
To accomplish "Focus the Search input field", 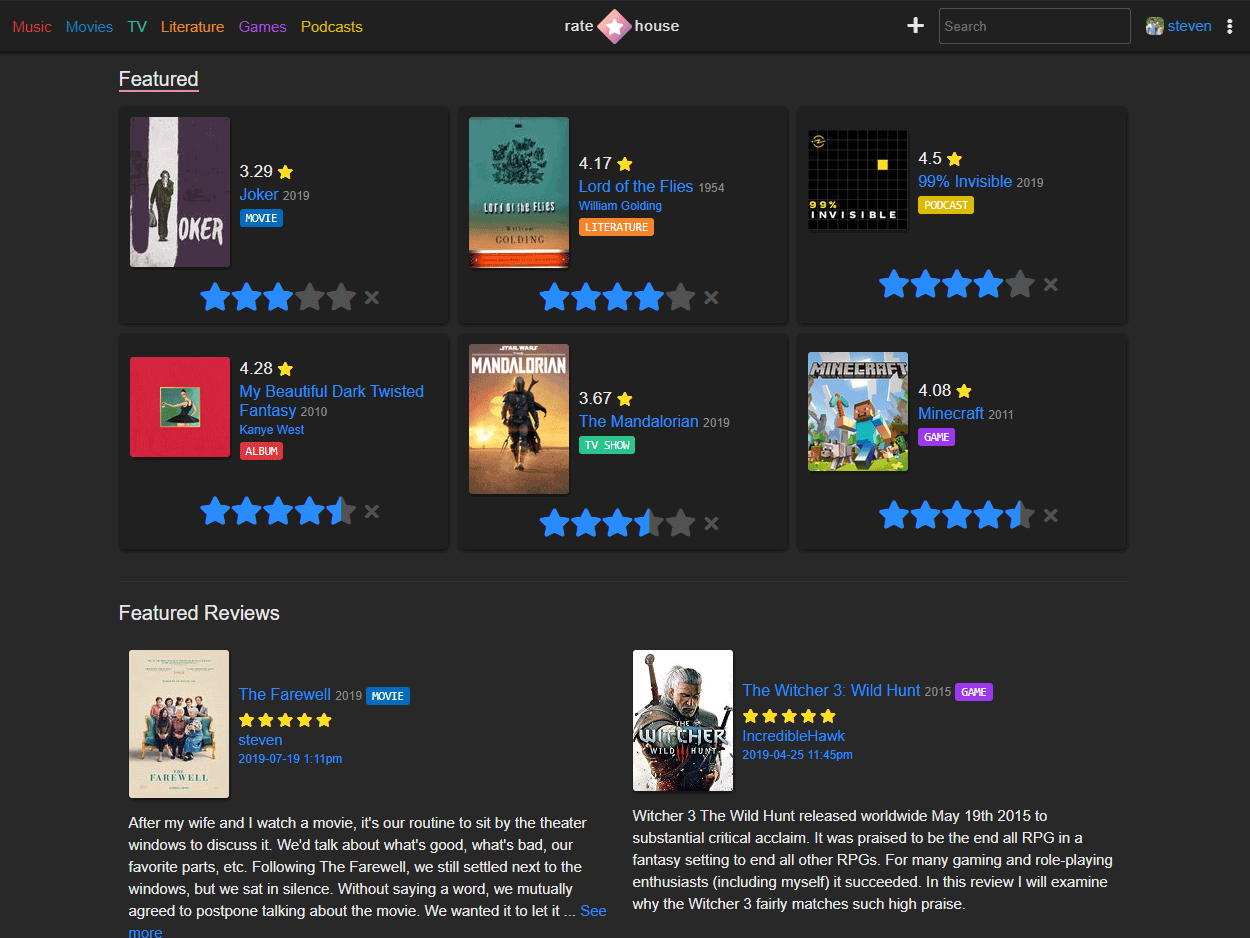I will pos(1034,26).
